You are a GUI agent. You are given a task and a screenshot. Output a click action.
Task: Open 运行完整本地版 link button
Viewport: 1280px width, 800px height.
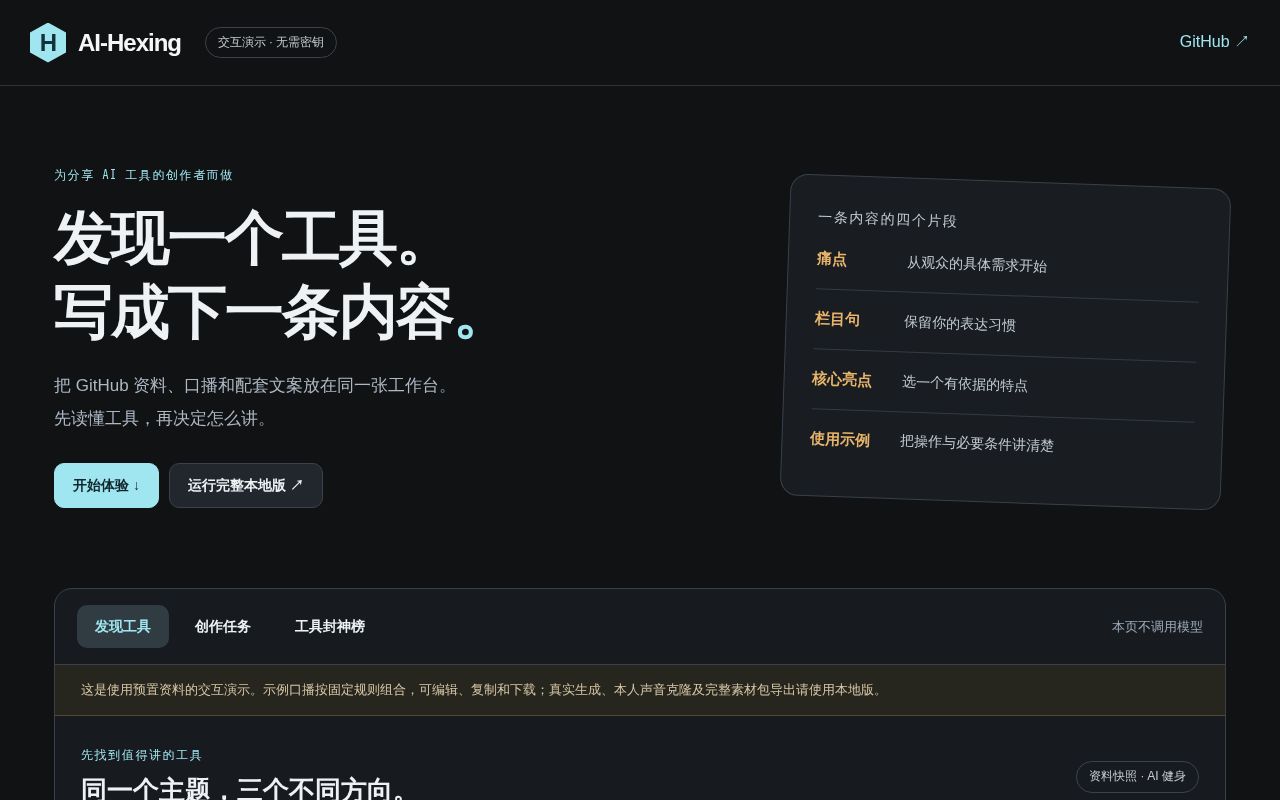point(246,485)
